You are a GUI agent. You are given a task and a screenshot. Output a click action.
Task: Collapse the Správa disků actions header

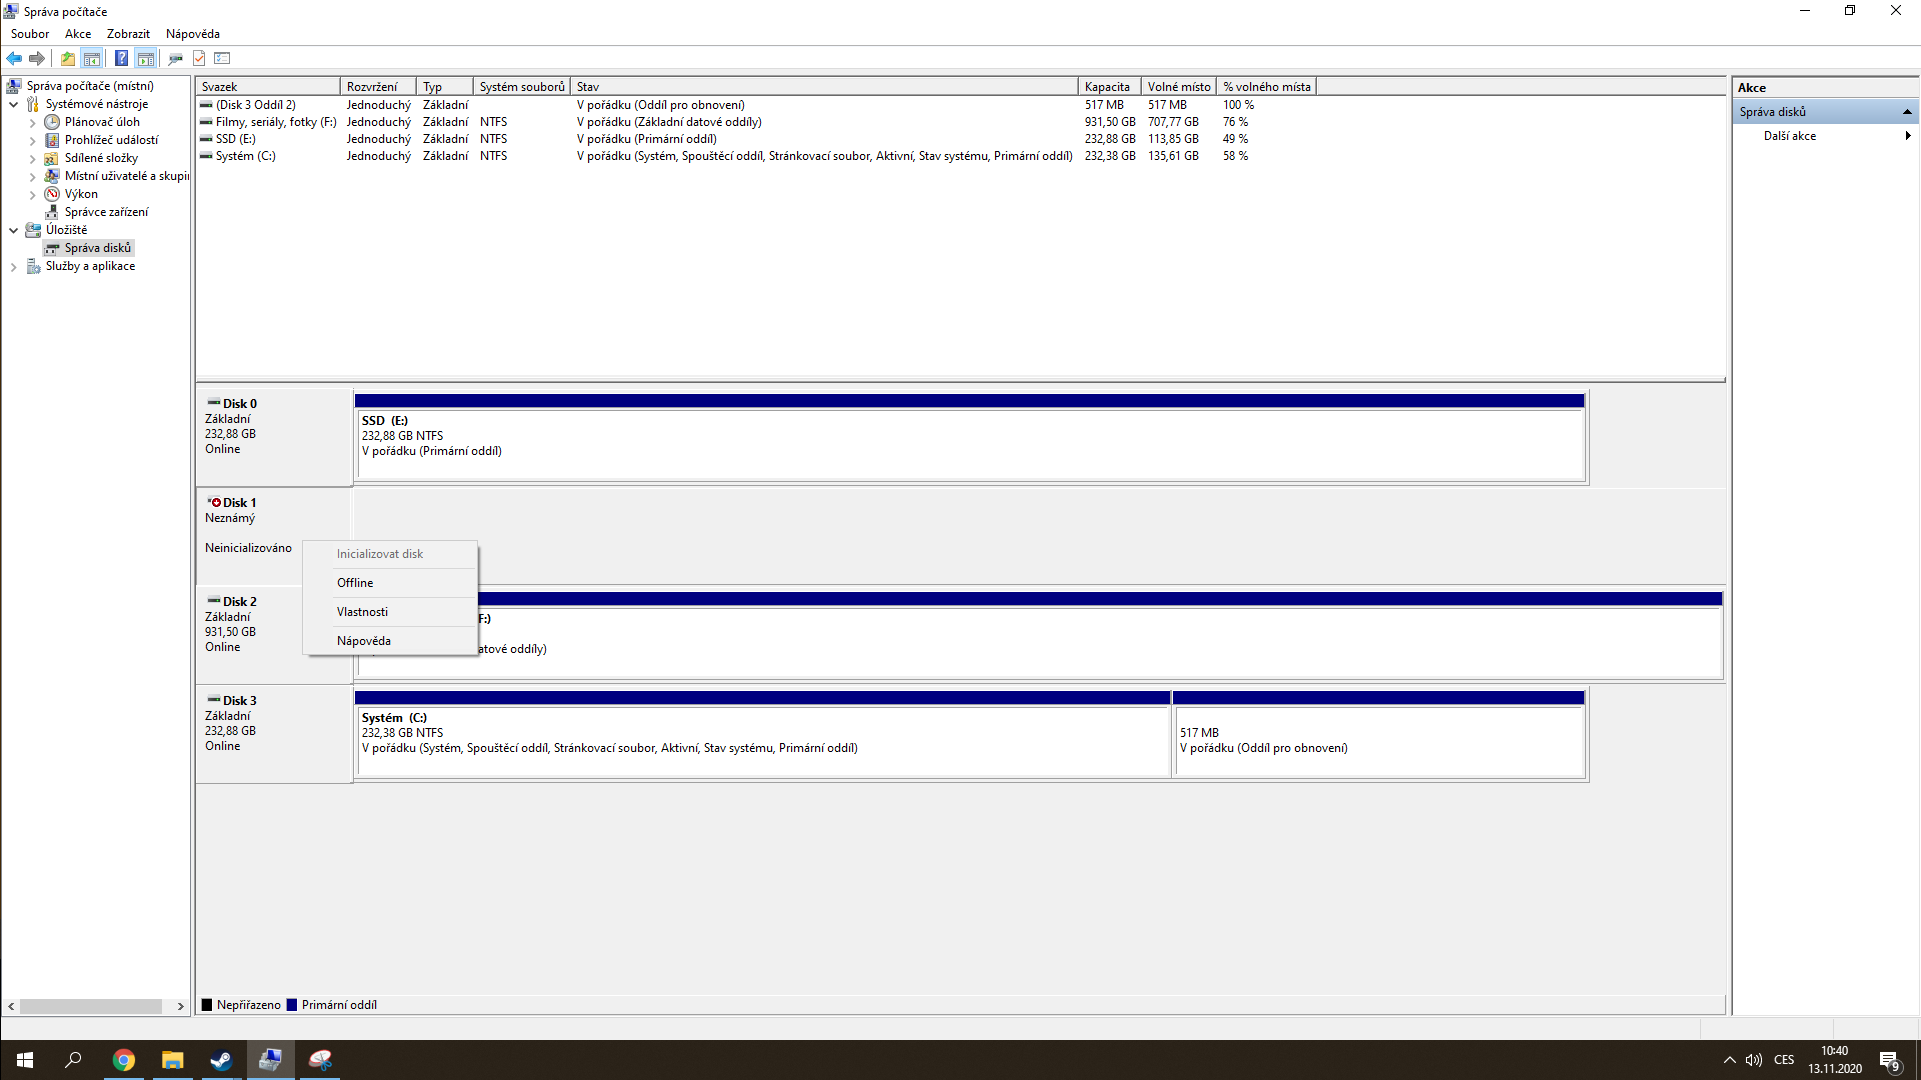click(1906, 112)
